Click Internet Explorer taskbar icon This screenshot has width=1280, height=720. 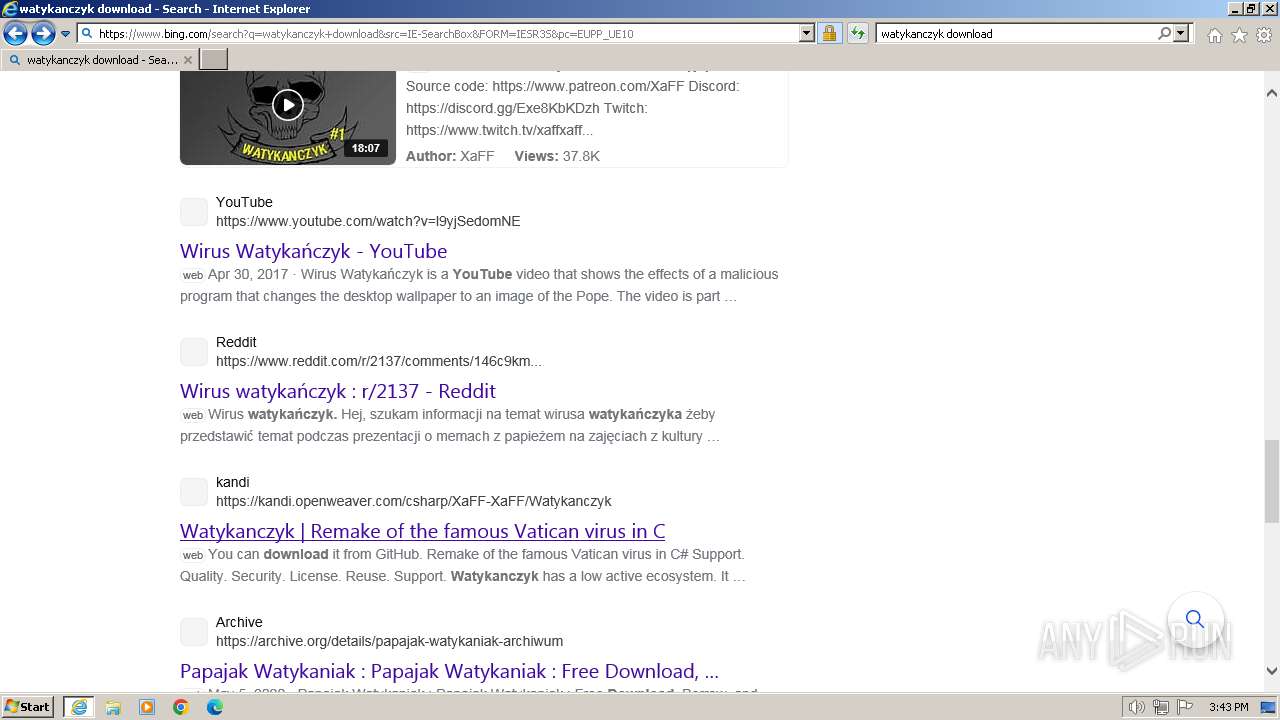click(x=79, y=707)
